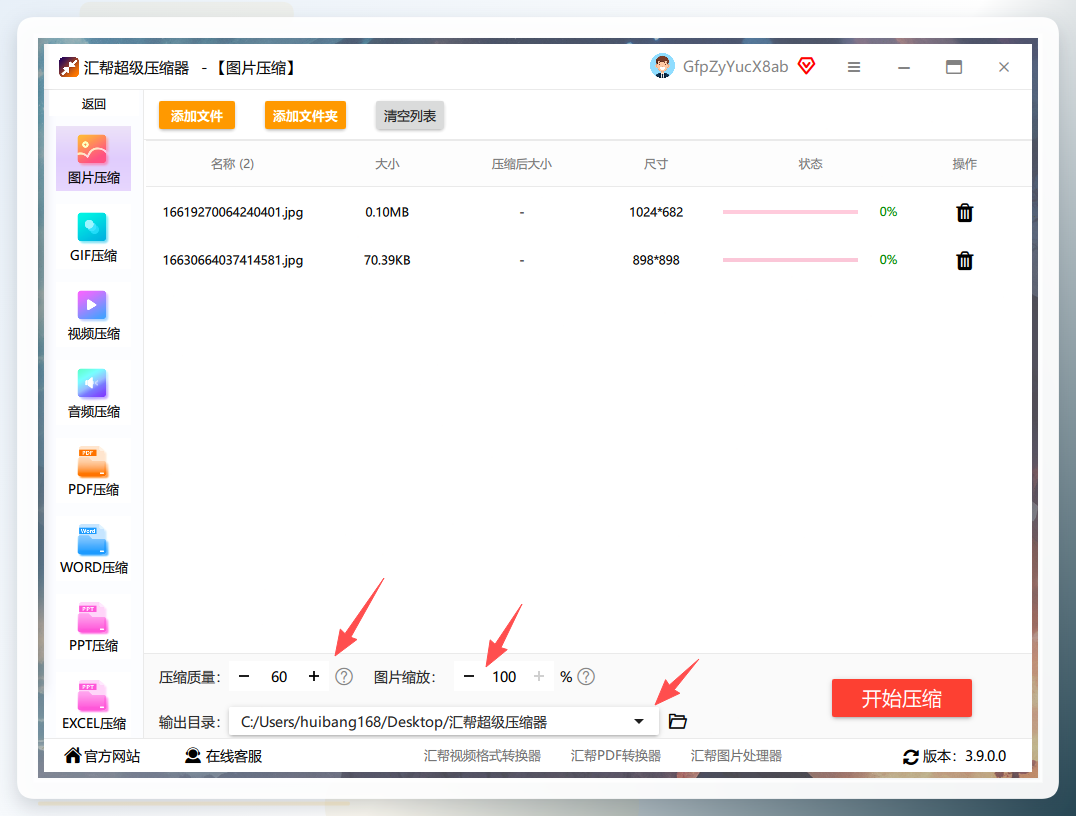Click the help icon beside 压缩质量

[344, 677]
